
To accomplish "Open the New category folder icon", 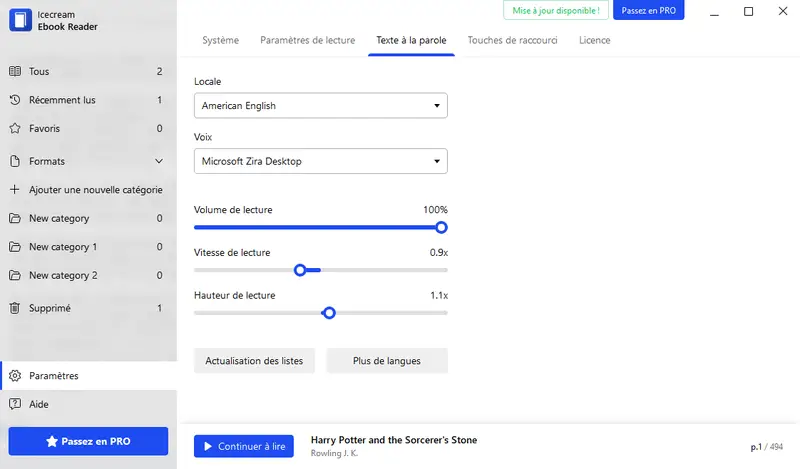I will [15, 218].
